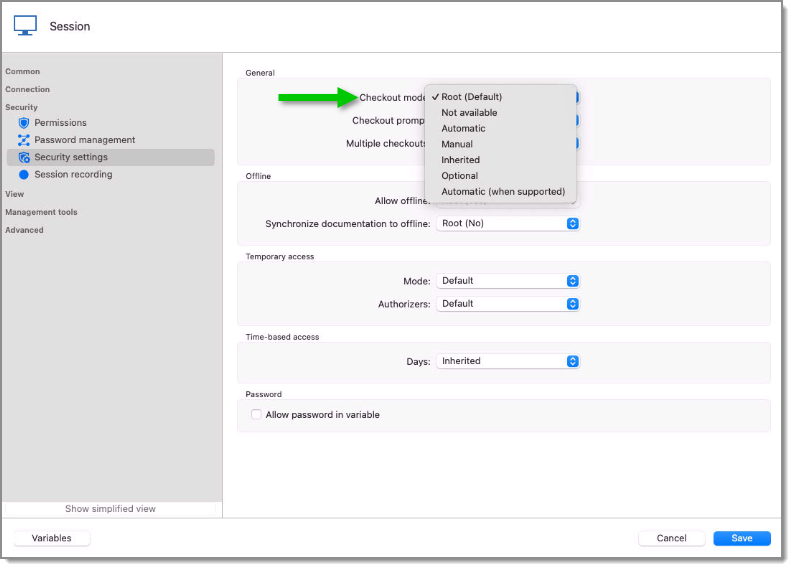Open the Management tools section

pyautogui.click(x=41, y=212)
